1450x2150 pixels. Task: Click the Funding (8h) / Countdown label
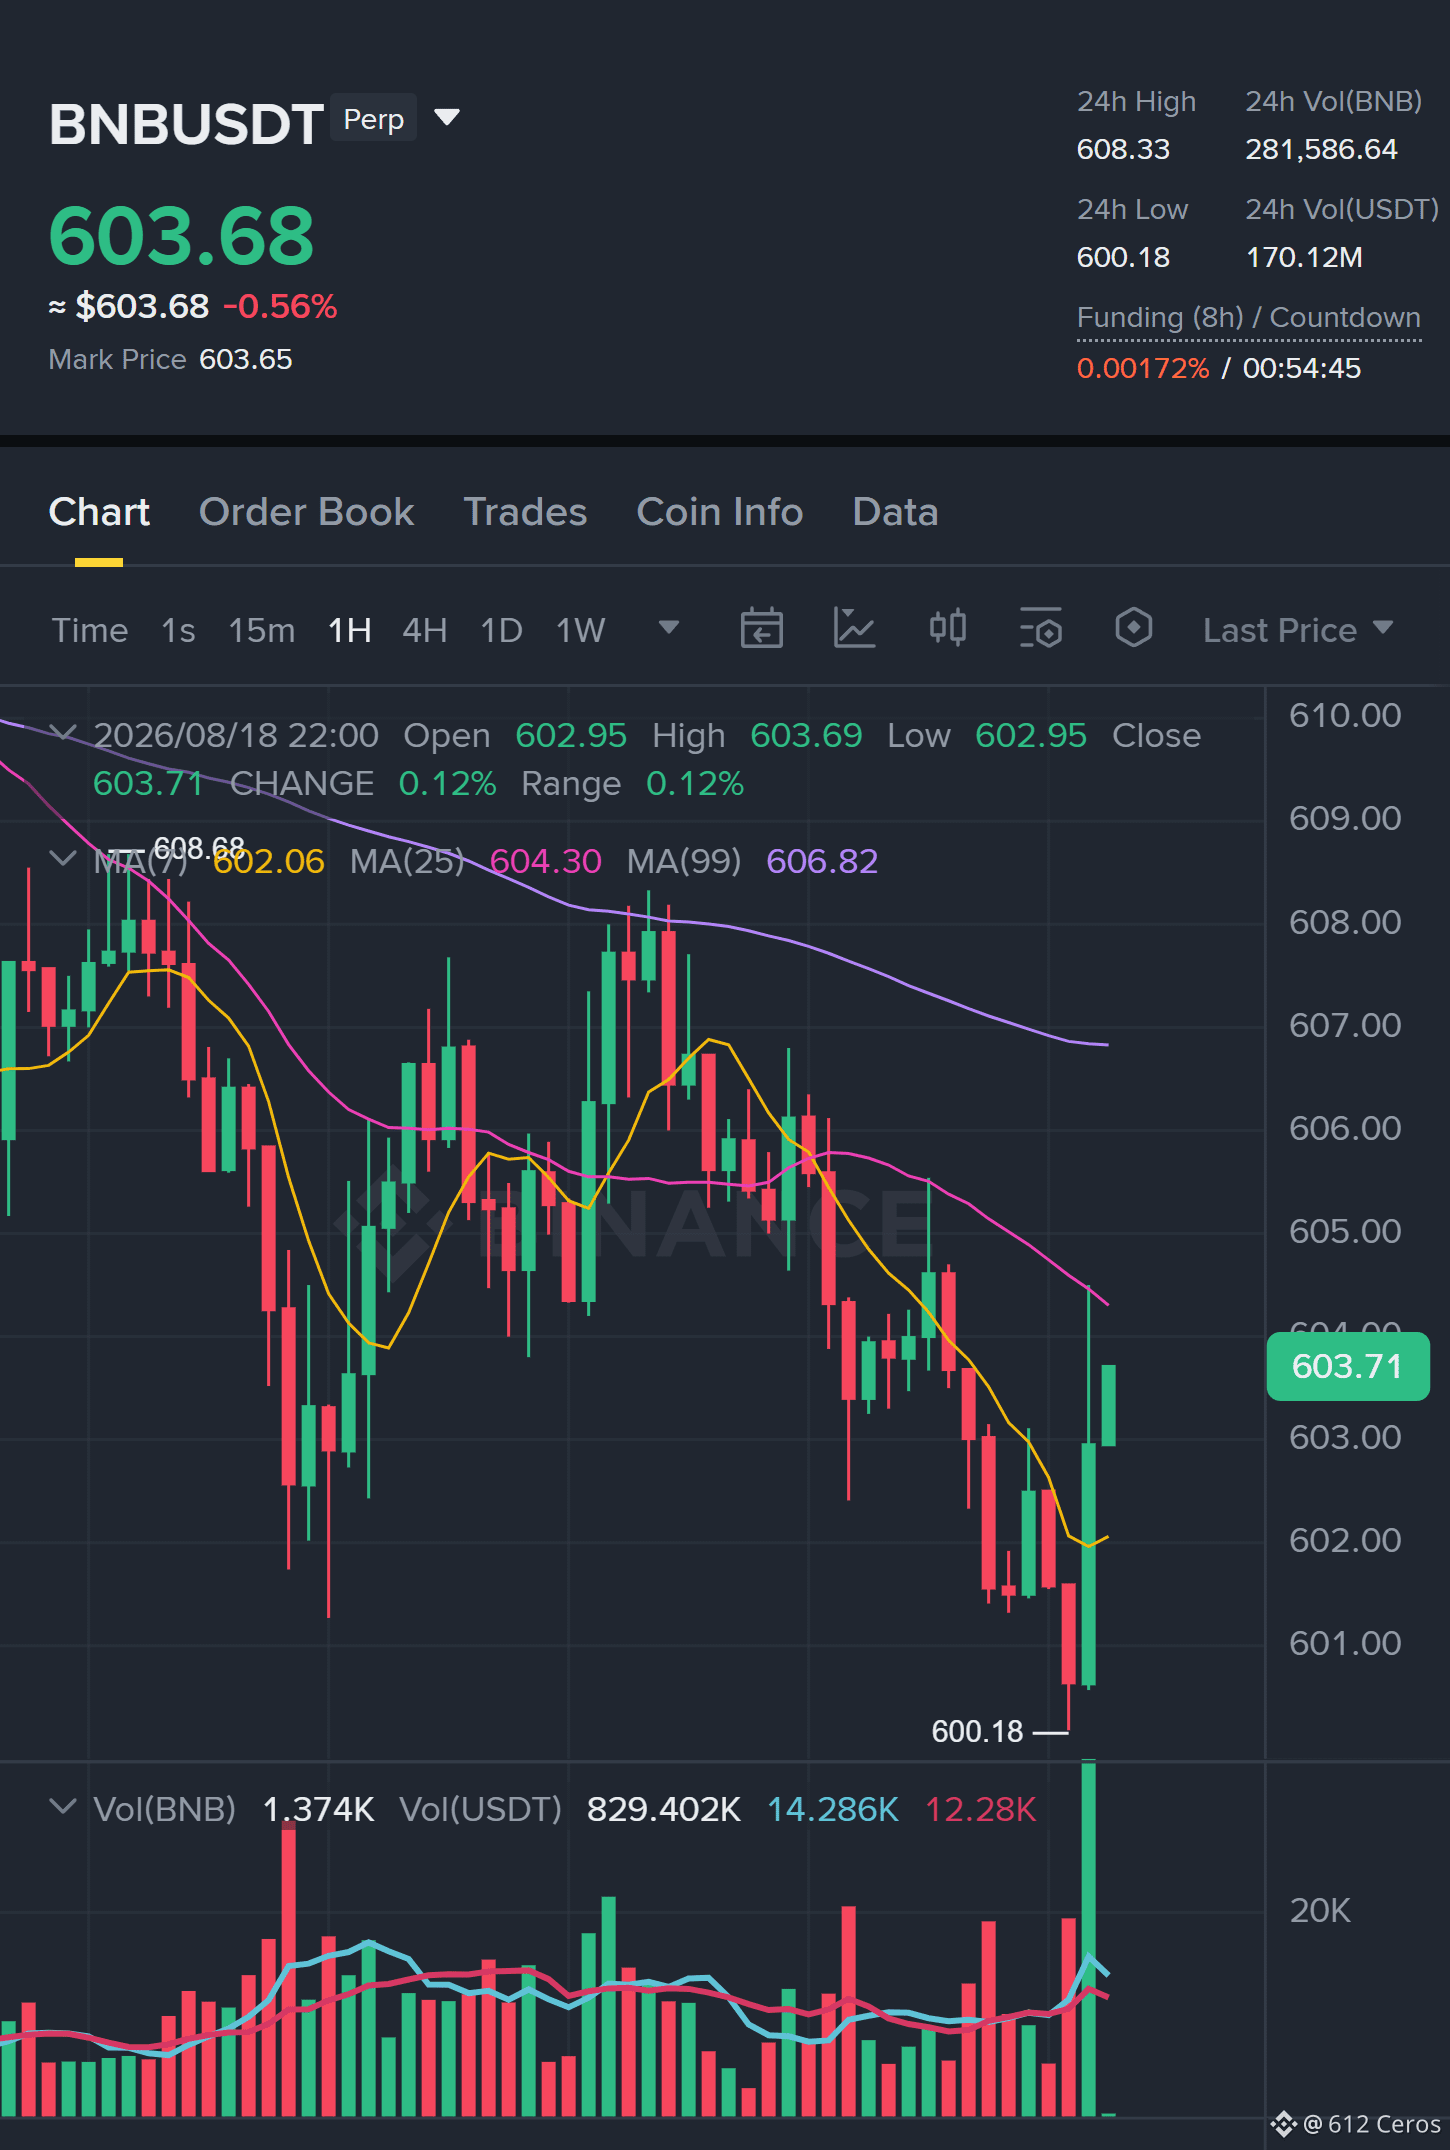point(1249,318)
